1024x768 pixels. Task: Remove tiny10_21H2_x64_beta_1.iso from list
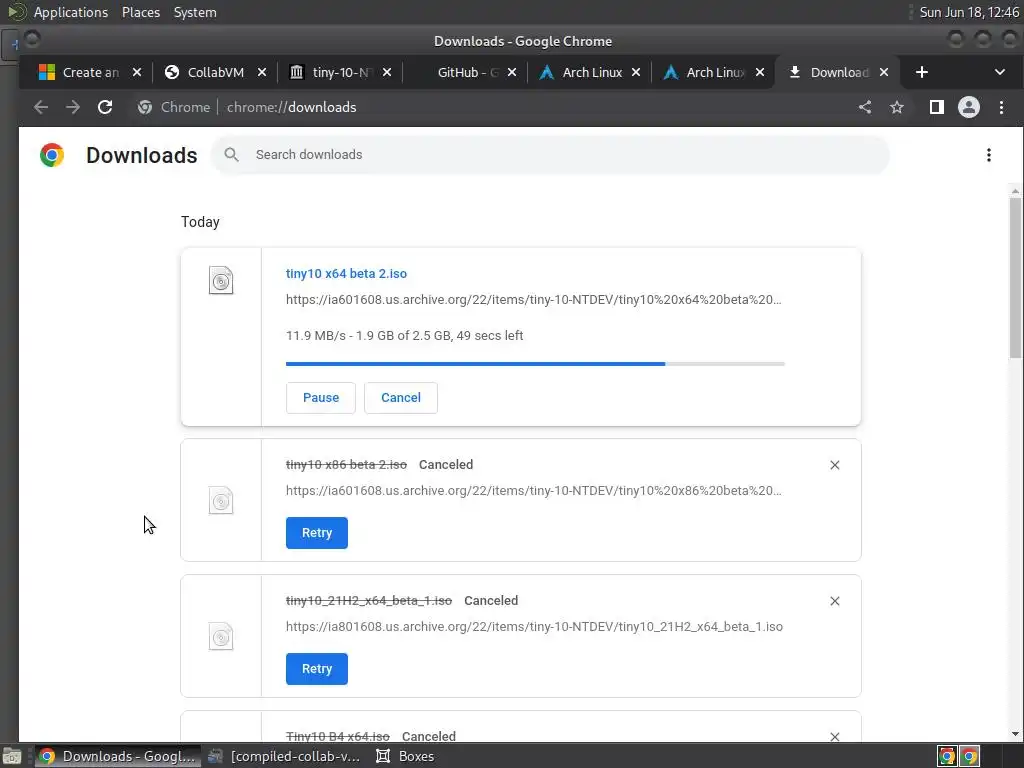[x=835, y=601]
